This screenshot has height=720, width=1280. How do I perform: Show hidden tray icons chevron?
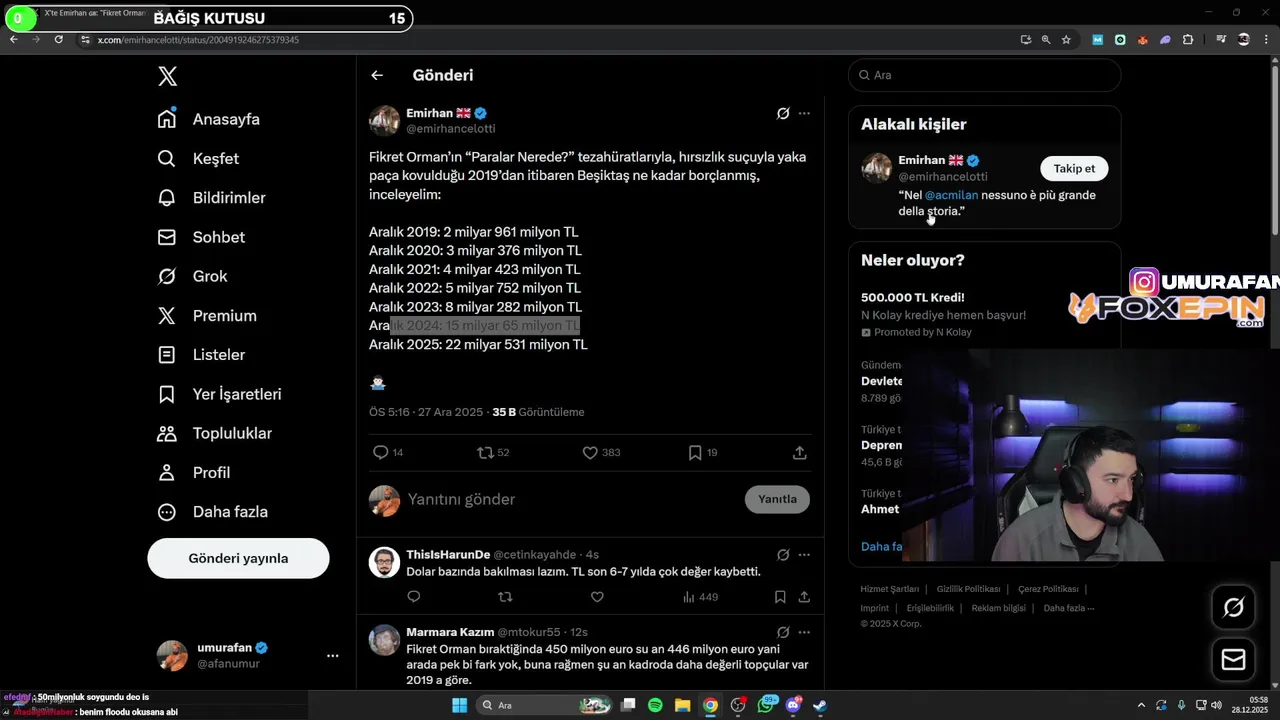[x=1141, y=705]
